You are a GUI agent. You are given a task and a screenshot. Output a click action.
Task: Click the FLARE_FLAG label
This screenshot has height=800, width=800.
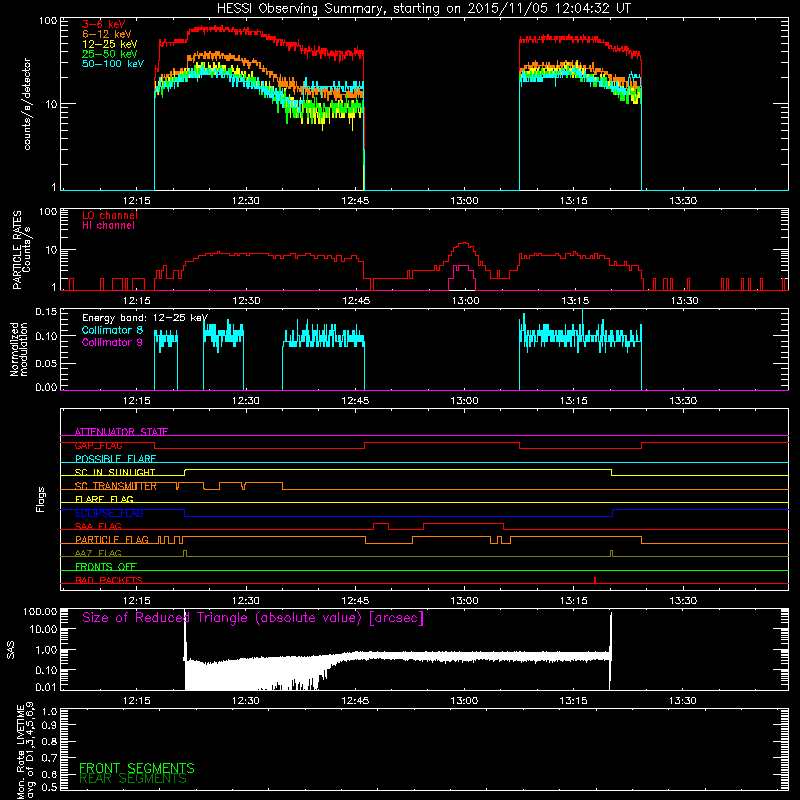coord(104,499)
